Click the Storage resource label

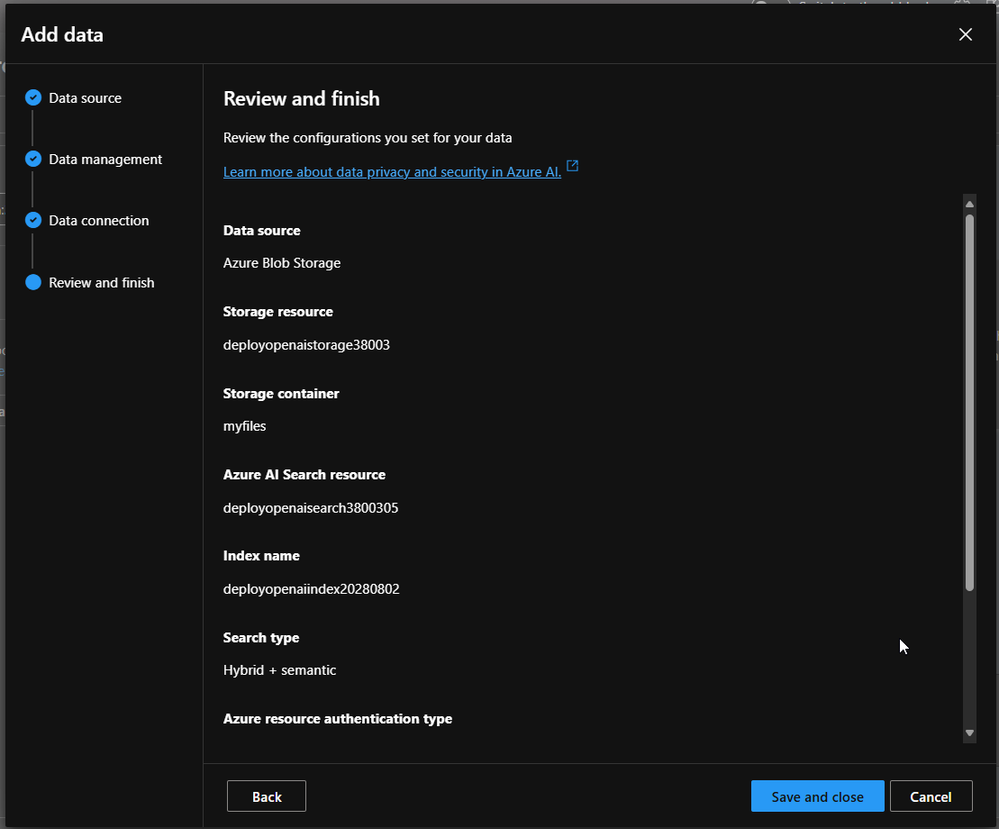pos(278,312)
